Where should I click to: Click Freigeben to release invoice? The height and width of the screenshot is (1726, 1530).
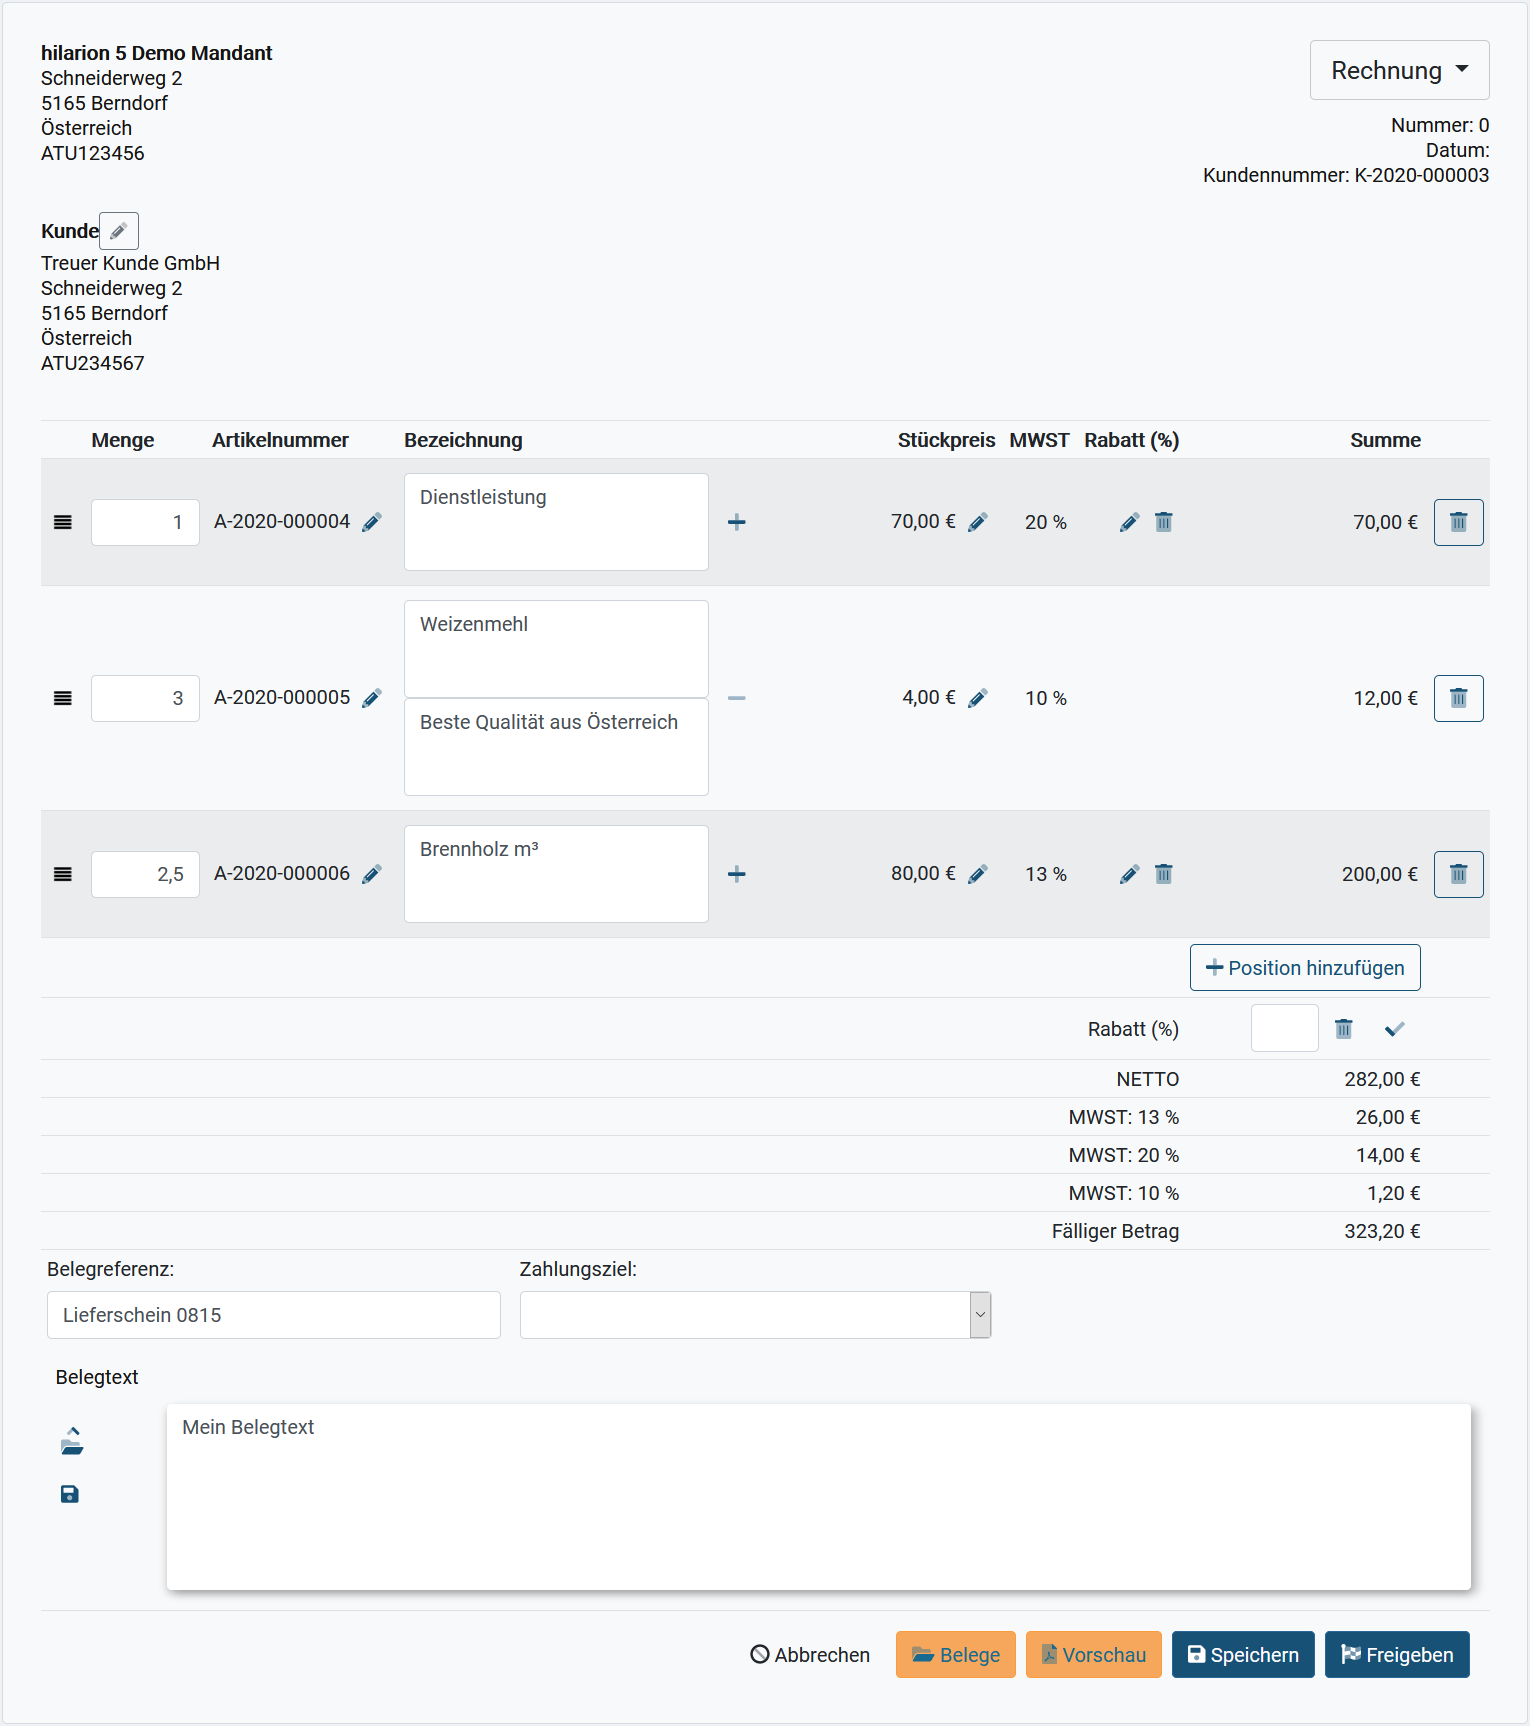coord(1397,1655)
